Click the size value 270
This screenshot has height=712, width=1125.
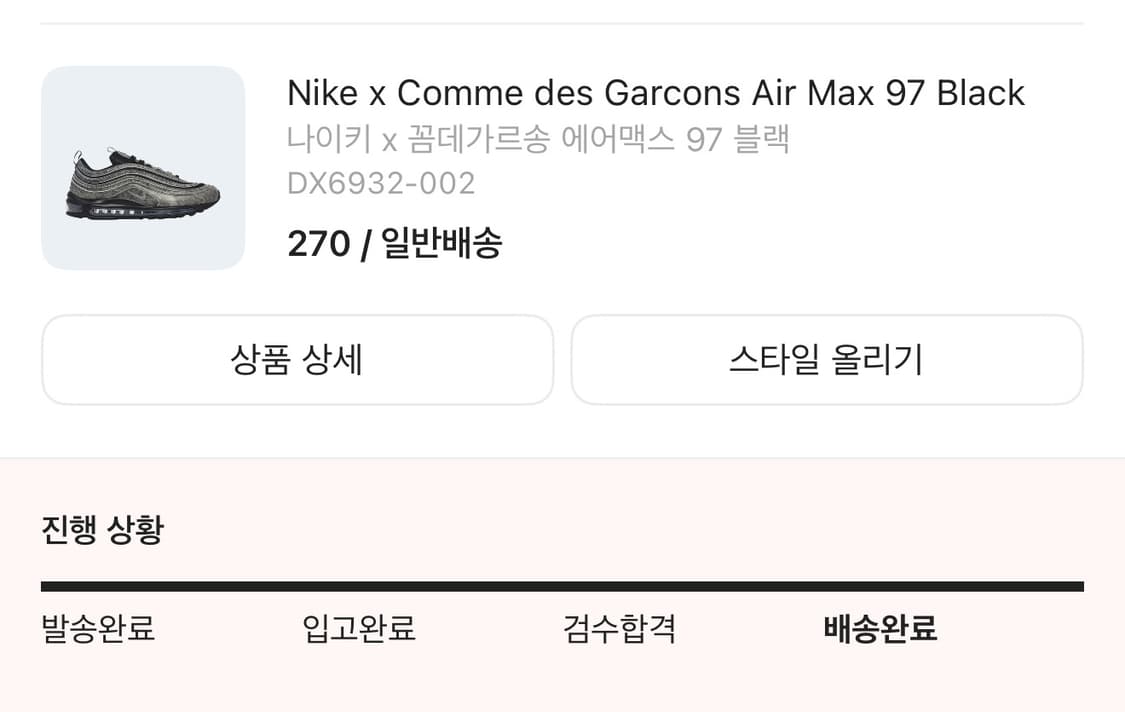click(x=318, y=243)
